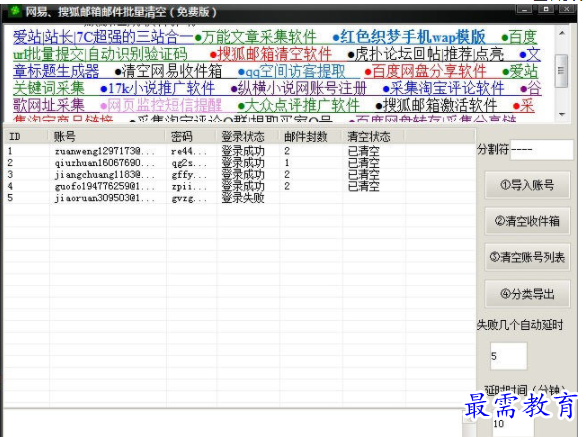The height and width of the screenshot is (437, 586).
Task: Open the 大众点评推广软件 link
Action: point(299,105)
